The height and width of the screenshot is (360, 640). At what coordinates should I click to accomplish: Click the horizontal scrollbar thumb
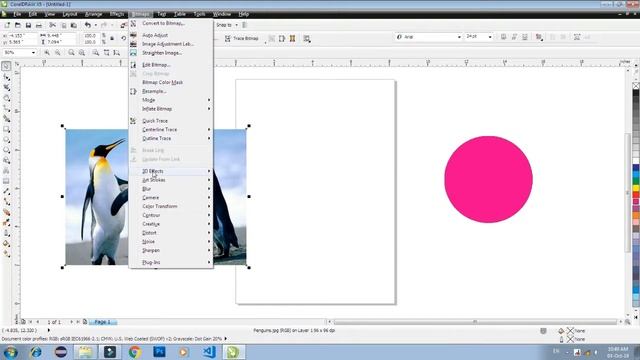pyautogui.click(x=475, y=322)
